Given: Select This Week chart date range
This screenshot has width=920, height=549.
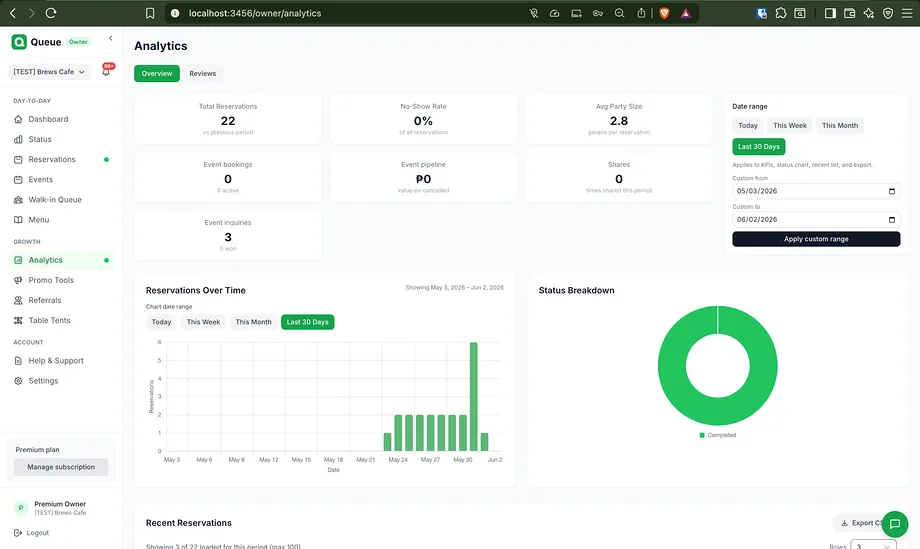Looking at the screenshot, I should 203,322.
